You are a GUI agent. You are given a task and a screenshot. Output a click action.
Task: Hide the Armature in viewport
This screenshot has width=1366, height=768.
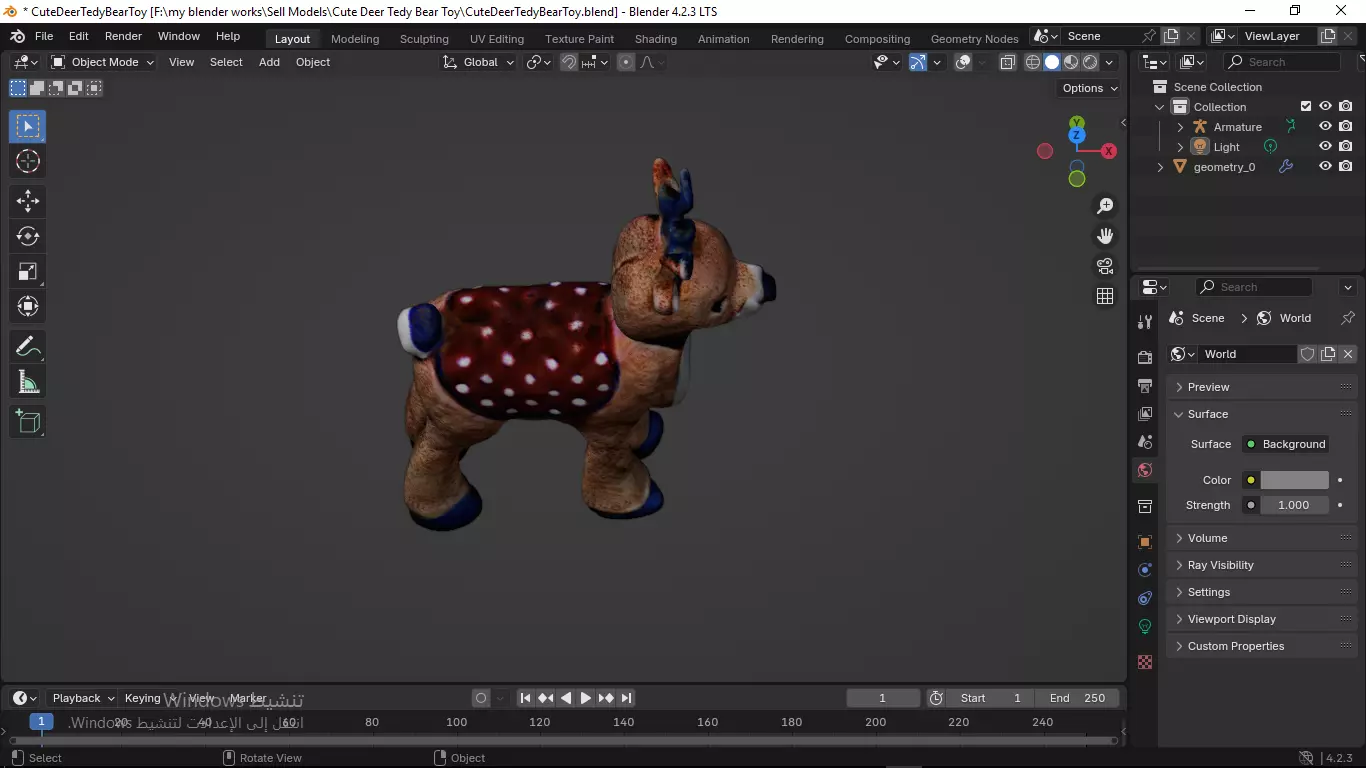tap(1325, 127)
